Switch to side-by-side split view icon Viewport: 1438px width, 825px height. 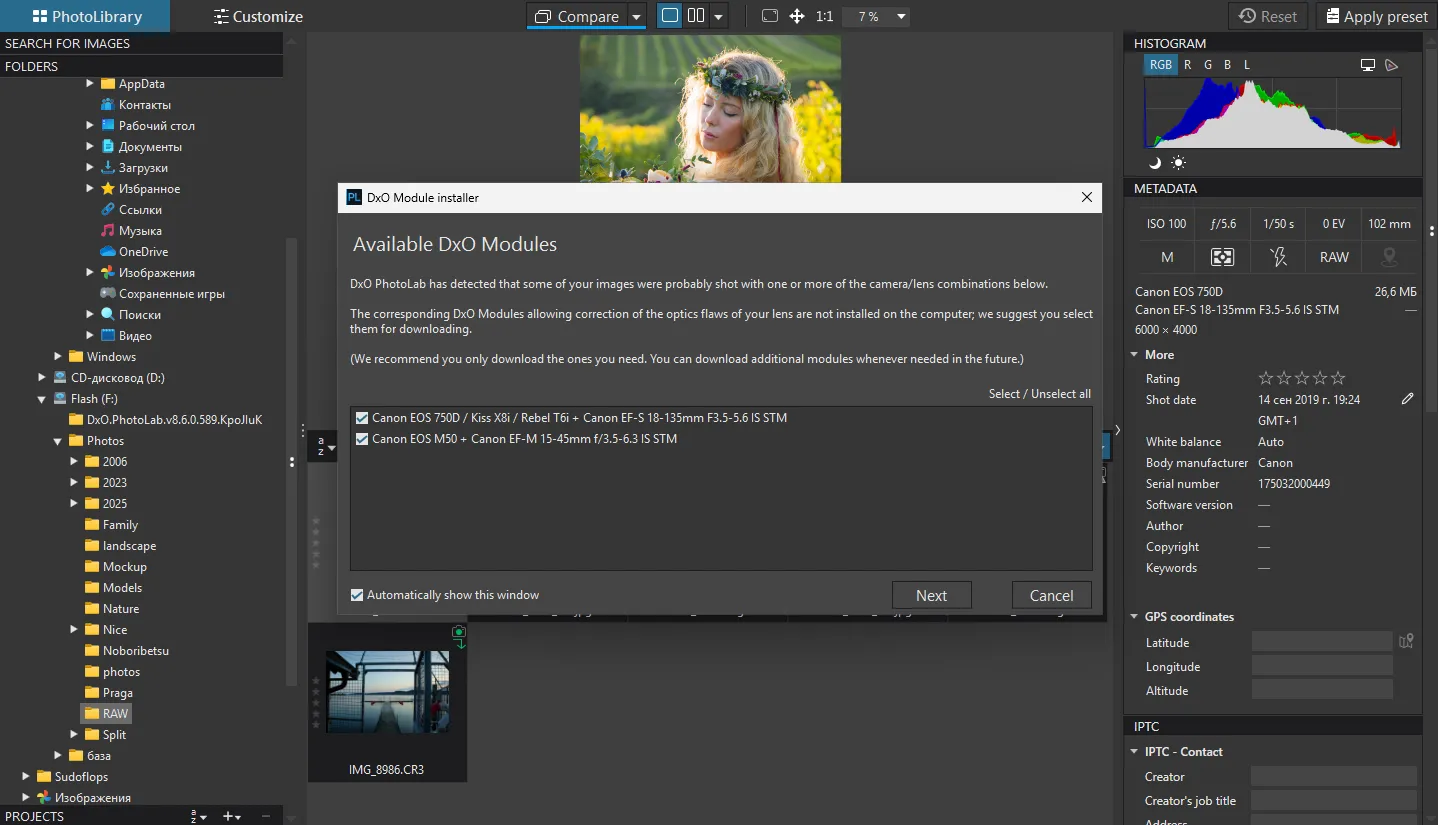tap(696, 16)
